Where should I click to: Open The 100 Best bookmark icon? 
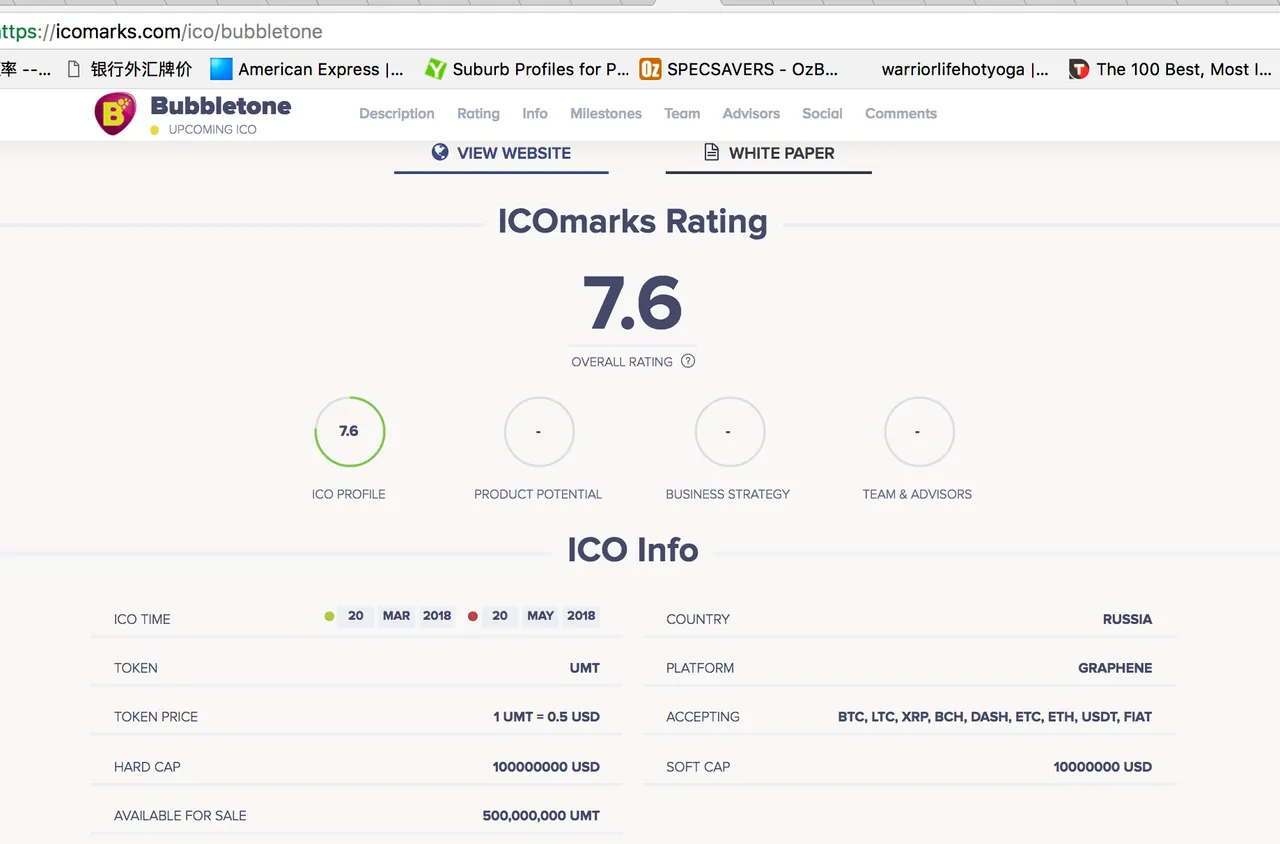pos(1079,69)
